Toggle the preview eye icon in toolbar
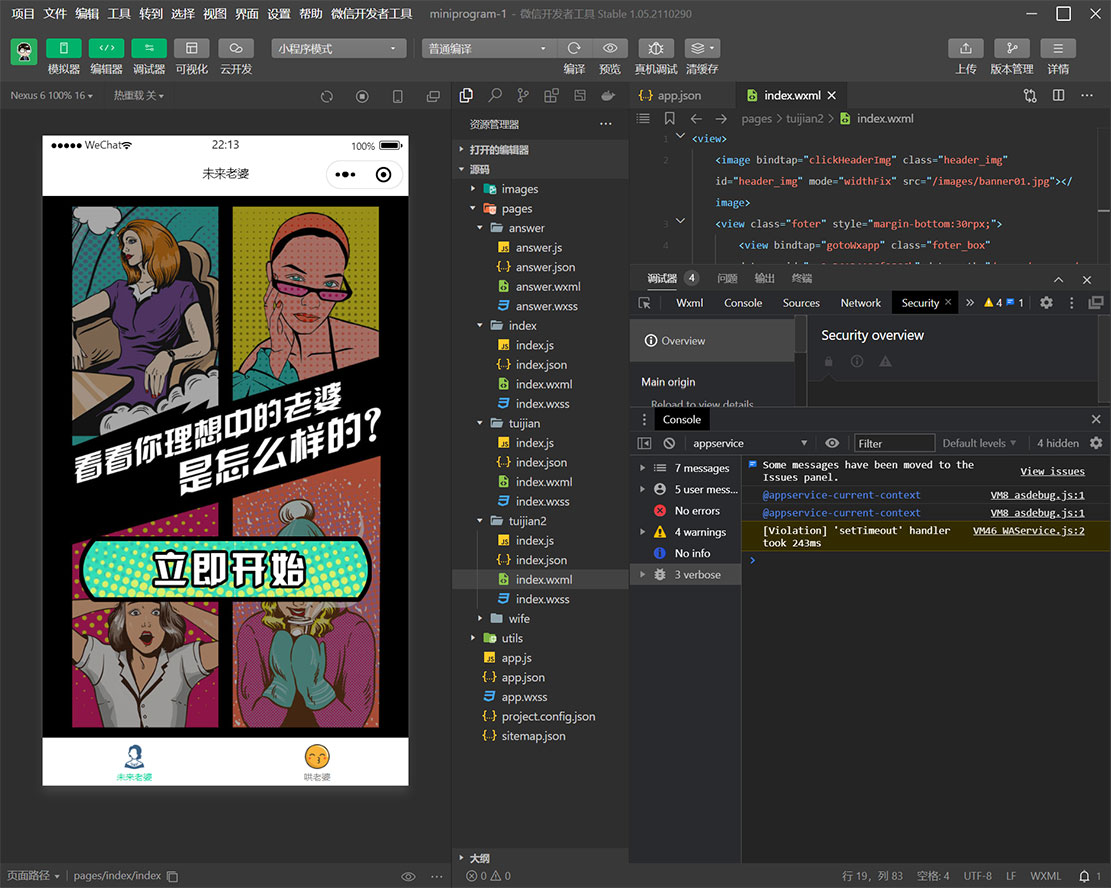This screenshot has height=888, width=1111. tap(609, 49)
